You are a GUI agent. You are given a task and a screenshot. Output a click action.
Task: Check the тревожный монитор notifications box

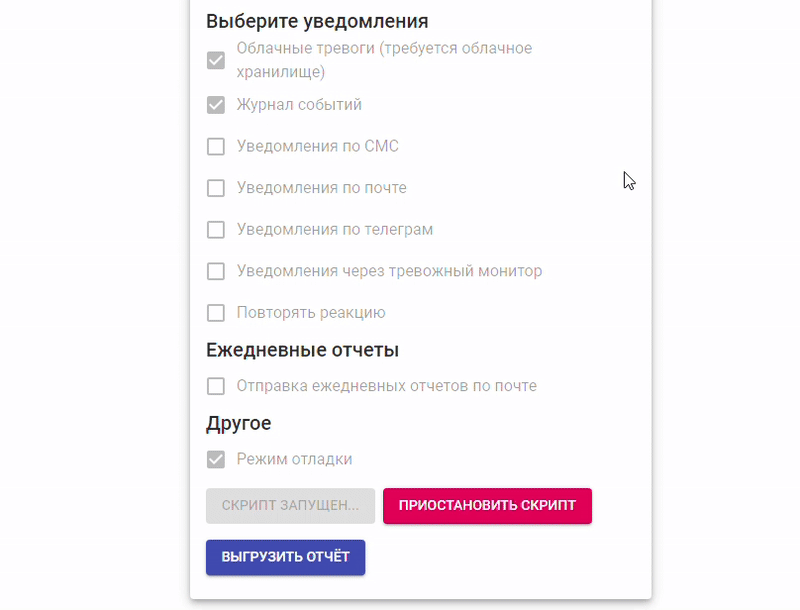tap(215, 271)
